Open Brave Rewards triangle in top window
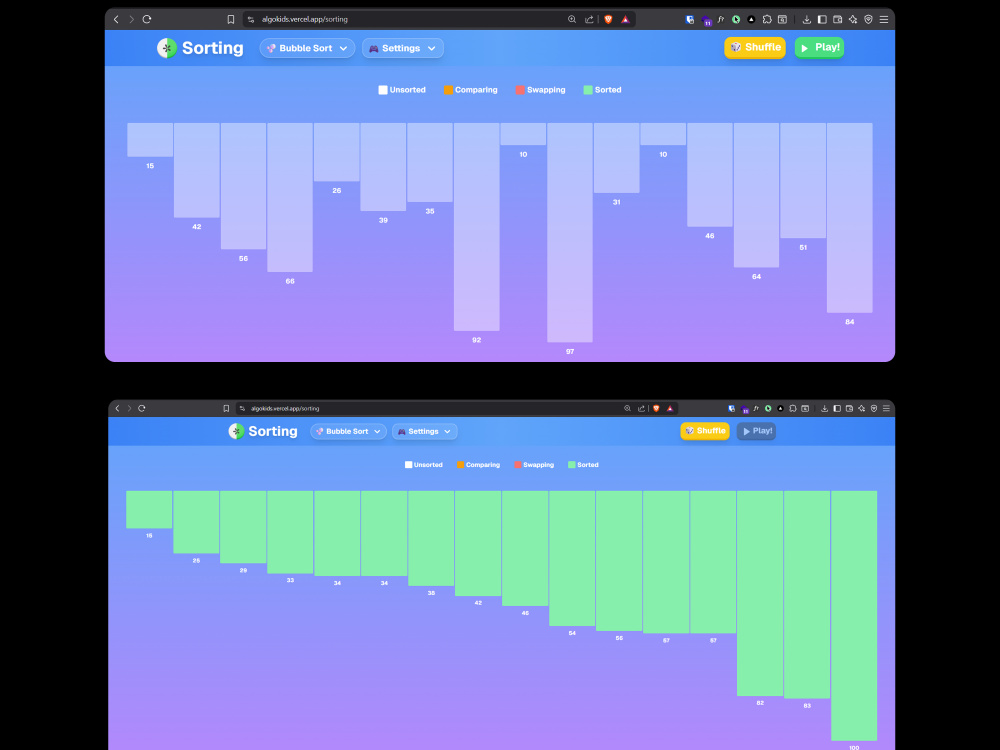 pyautogui.click(x=626, y=19)
